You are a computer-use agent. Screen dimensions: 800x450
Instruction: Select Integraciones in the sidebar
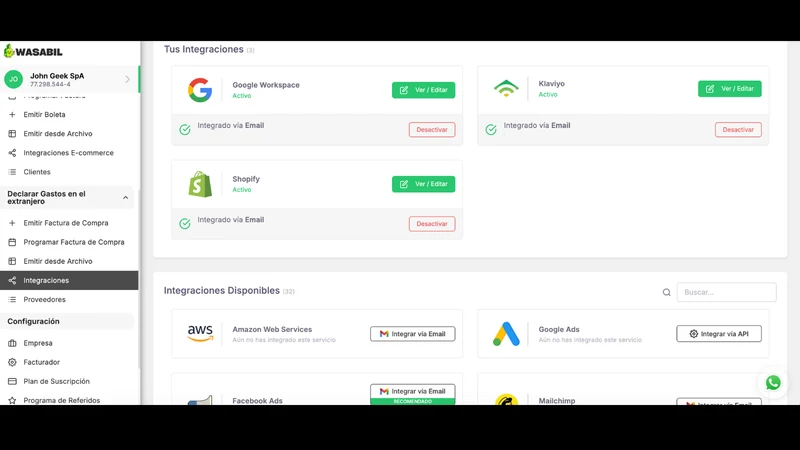(x=69, y=280)
